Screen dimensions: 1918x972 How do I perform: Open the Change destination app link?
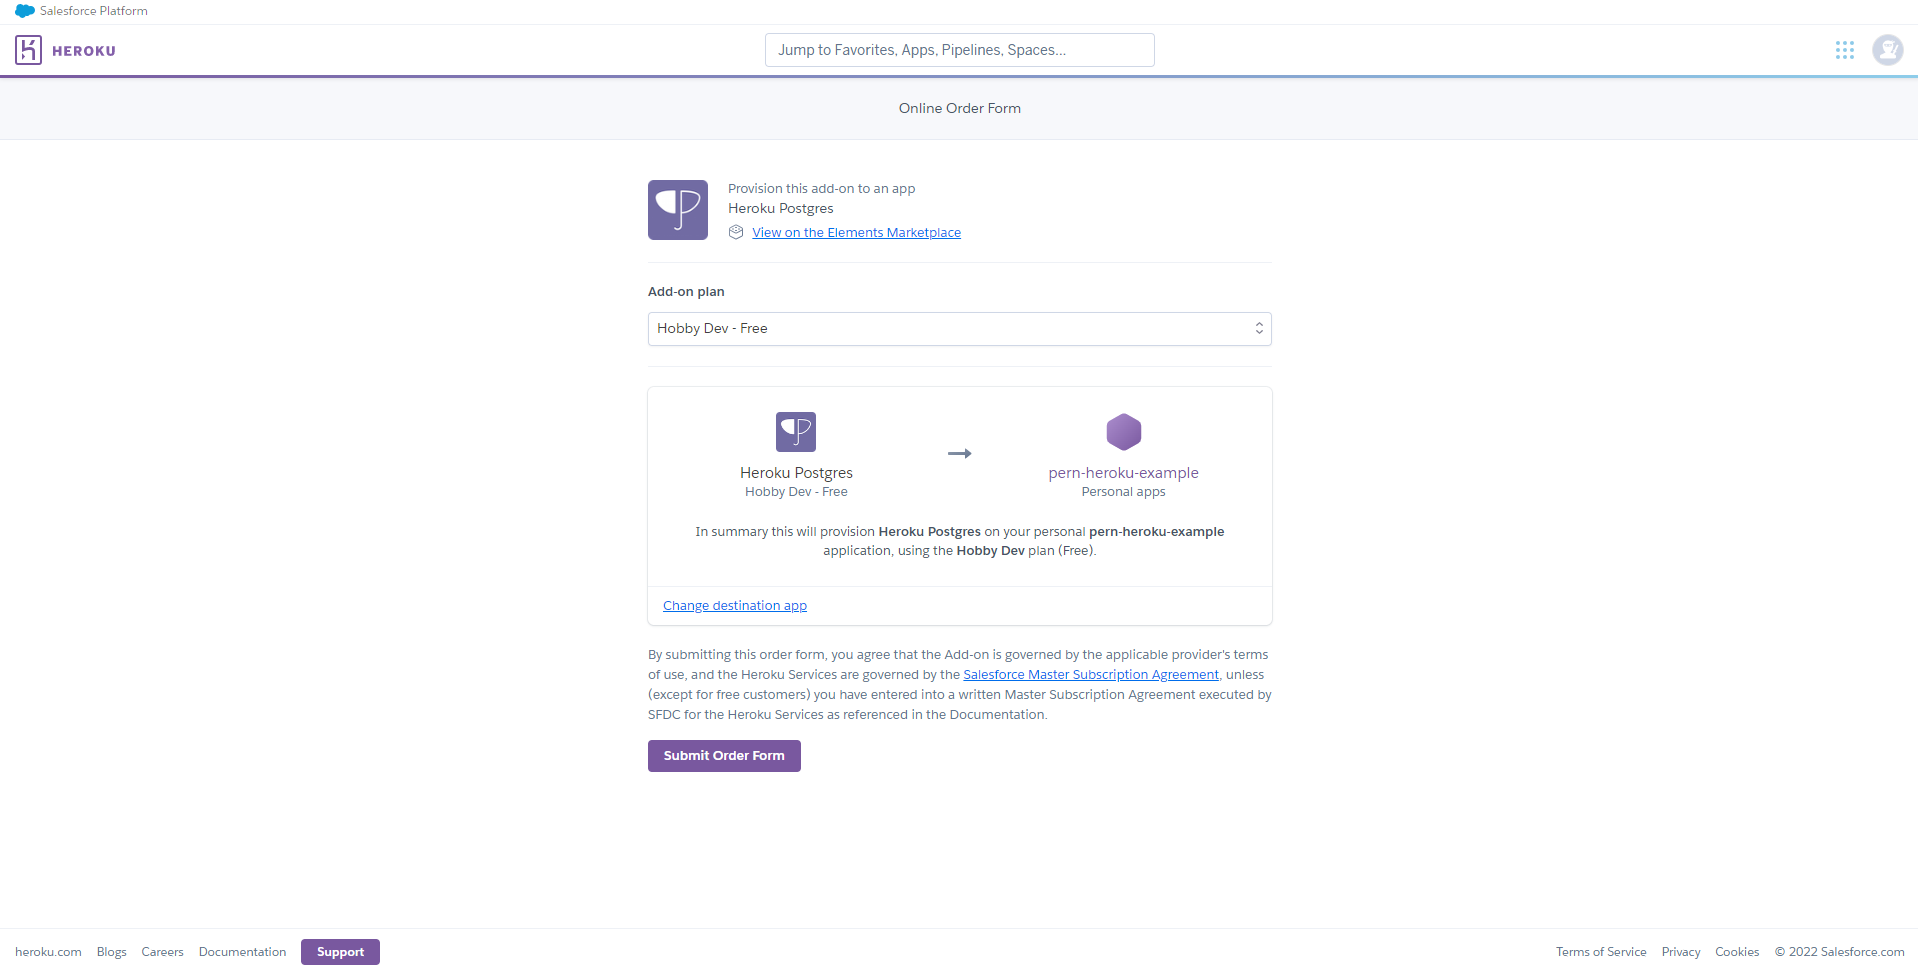(734, 605)
